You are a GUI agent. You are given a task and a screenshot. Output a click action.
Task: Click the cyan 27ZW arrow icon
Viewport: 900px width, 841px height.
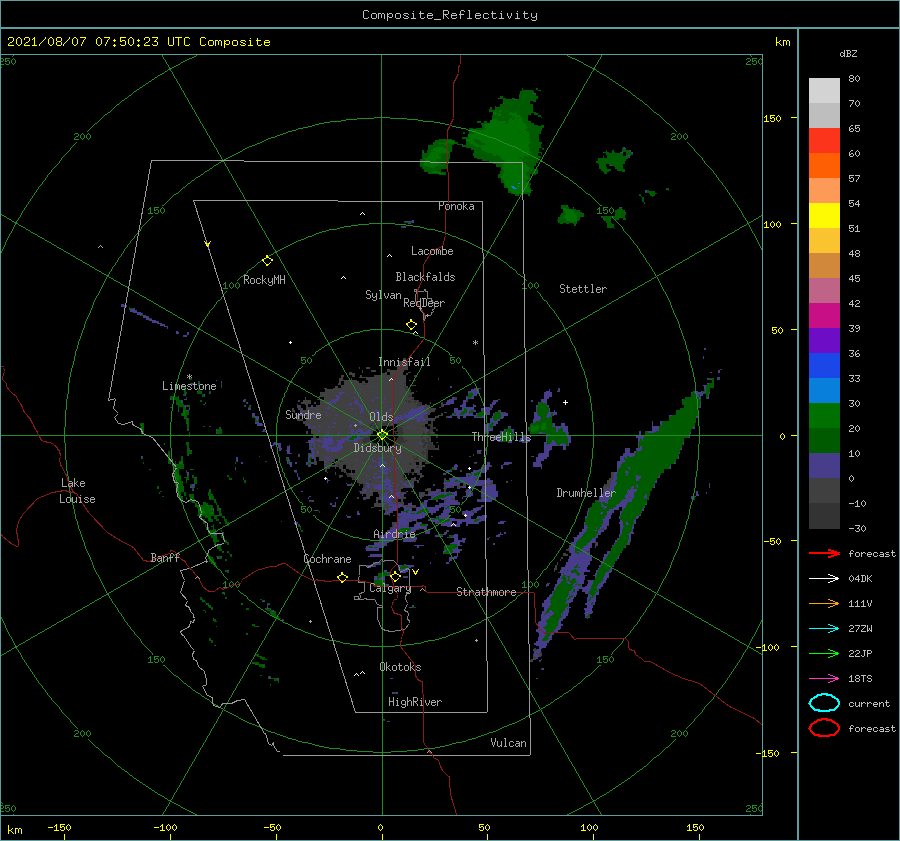(824, 629)
